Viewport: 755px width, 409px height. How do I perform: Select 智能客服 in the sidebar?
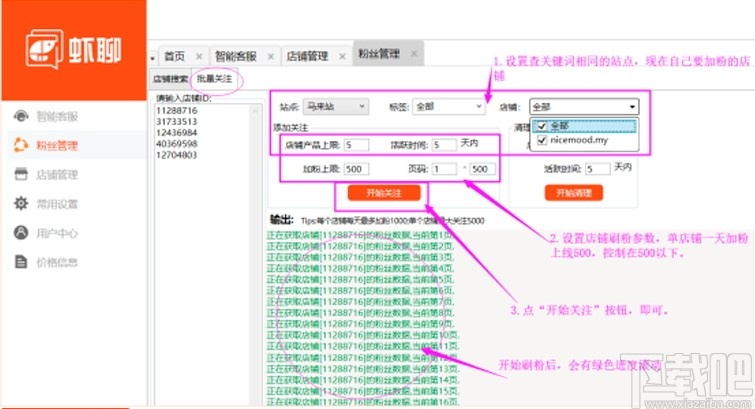(x=57, y=116)
